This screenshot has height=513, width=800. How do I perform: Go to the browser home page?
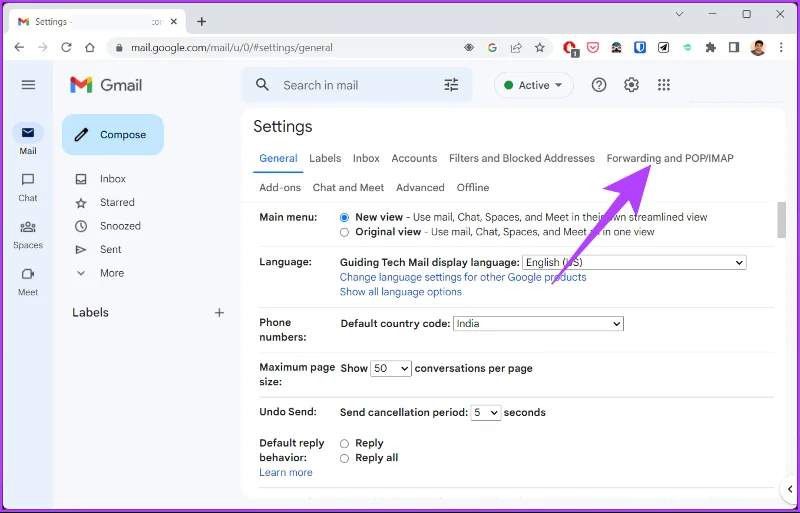90,47
